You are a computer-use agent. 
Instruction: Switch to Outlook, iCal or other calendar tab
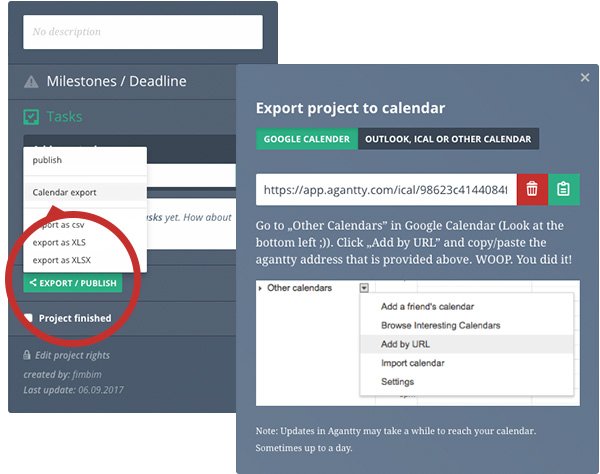pyautogui.click(x=448, y=139)
